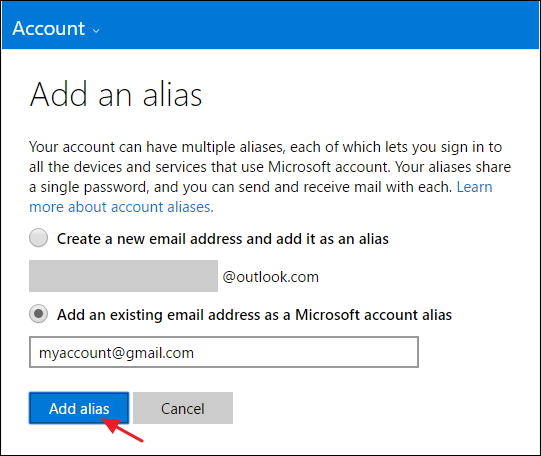Select the Create a new email address radio button
541x456 pixels.
coord(38,238)
